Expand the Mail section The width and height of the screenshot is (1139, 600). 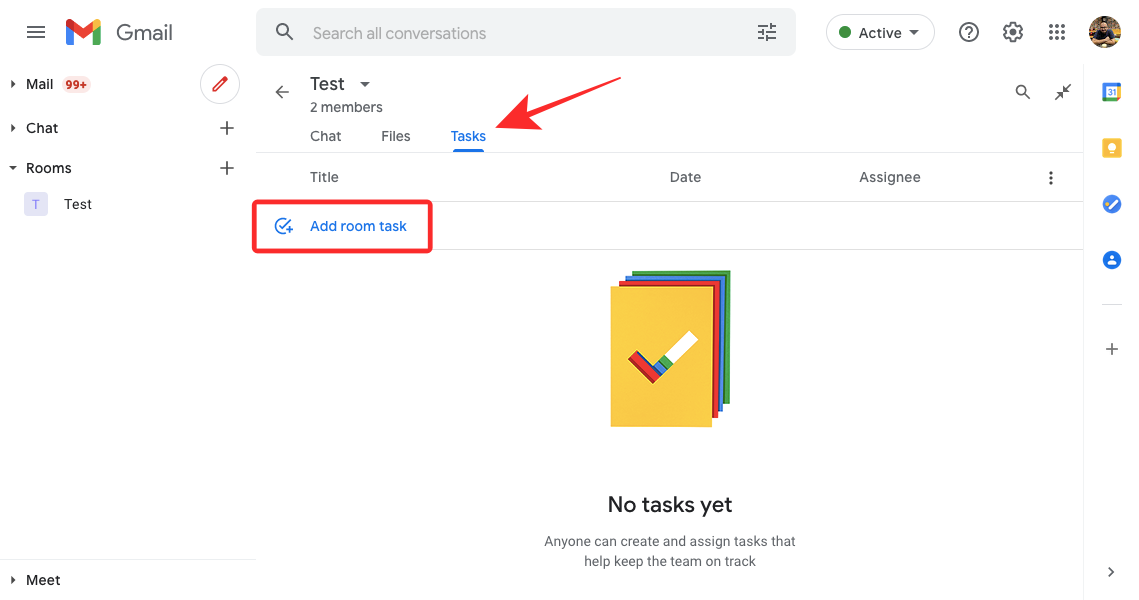(13, 84)
